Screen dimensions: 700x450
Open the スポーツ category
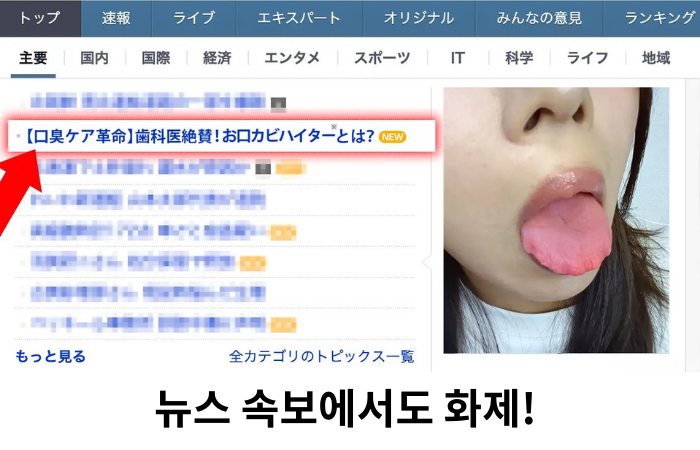[382, 58]
